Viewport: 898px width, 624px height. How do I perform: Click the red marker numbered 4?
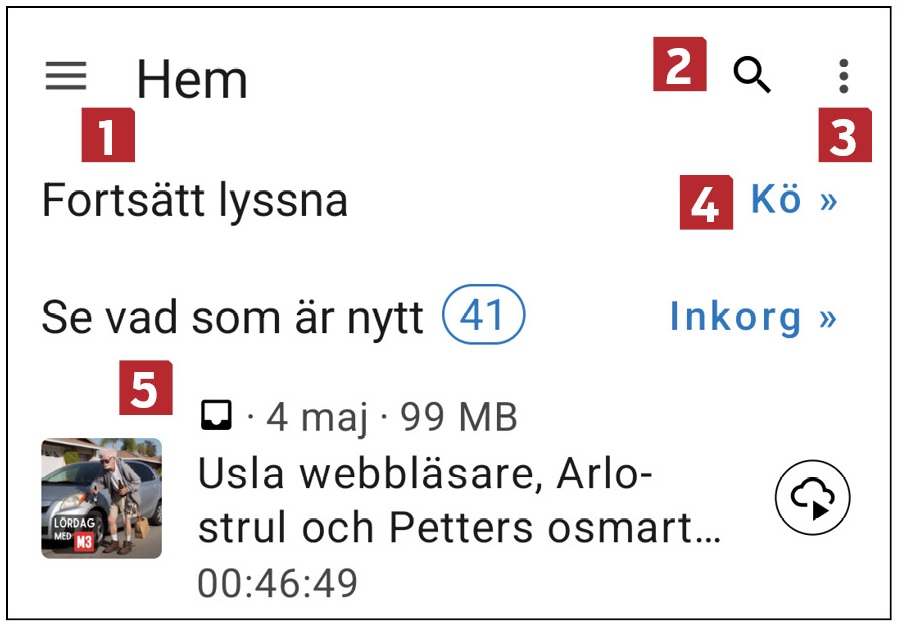[706, 203]
